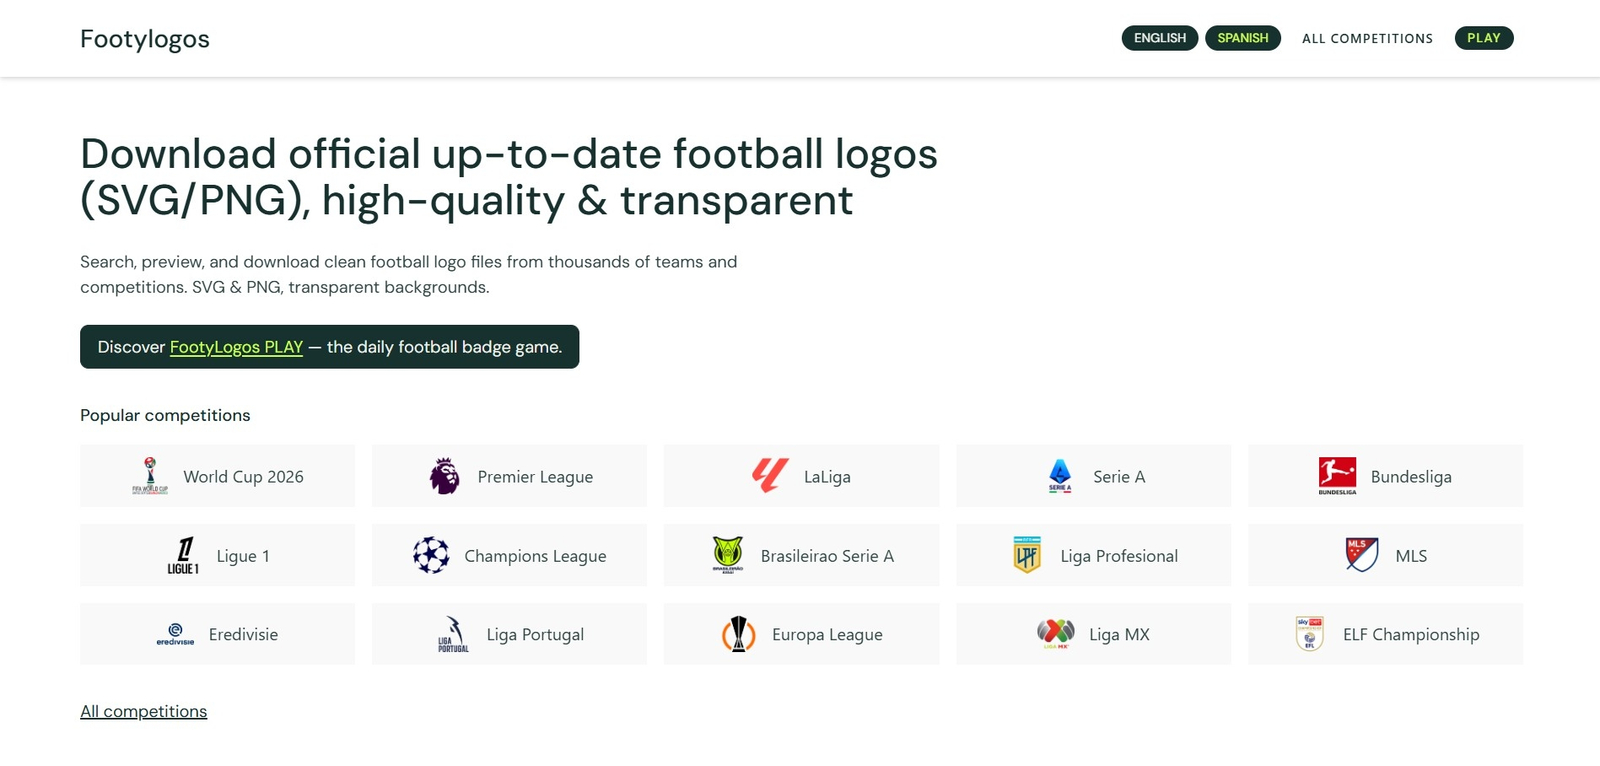Select the Eredivisie competition tile
1600x766 pixels.
217,634
